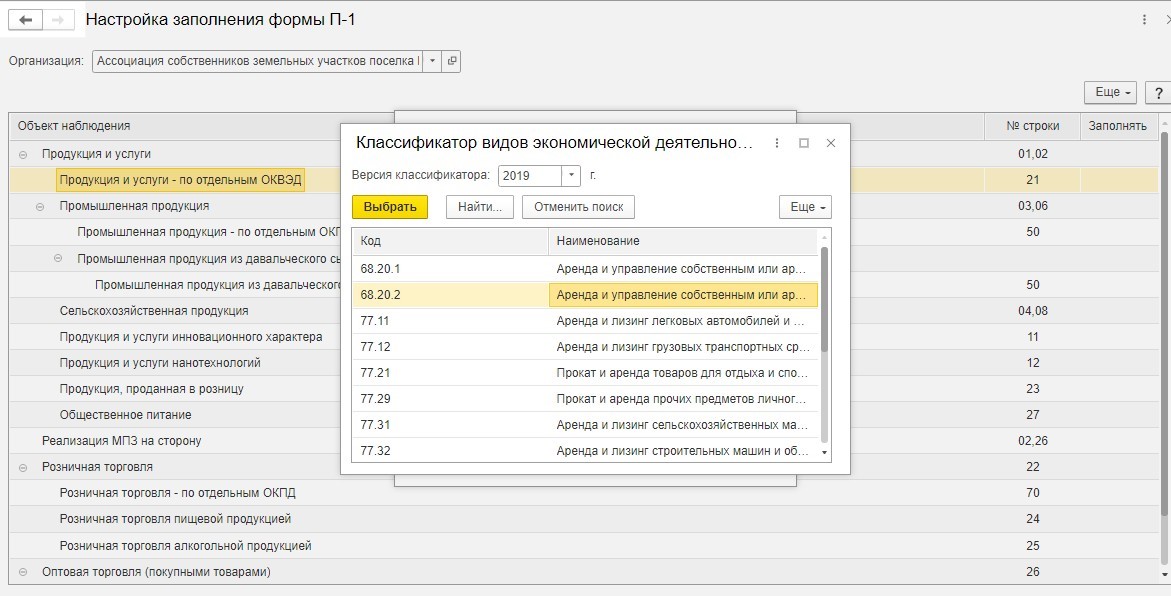This screenshot has width=1171, height=596.
Task: Click the Выбрать button
Action: coord(390,207)
